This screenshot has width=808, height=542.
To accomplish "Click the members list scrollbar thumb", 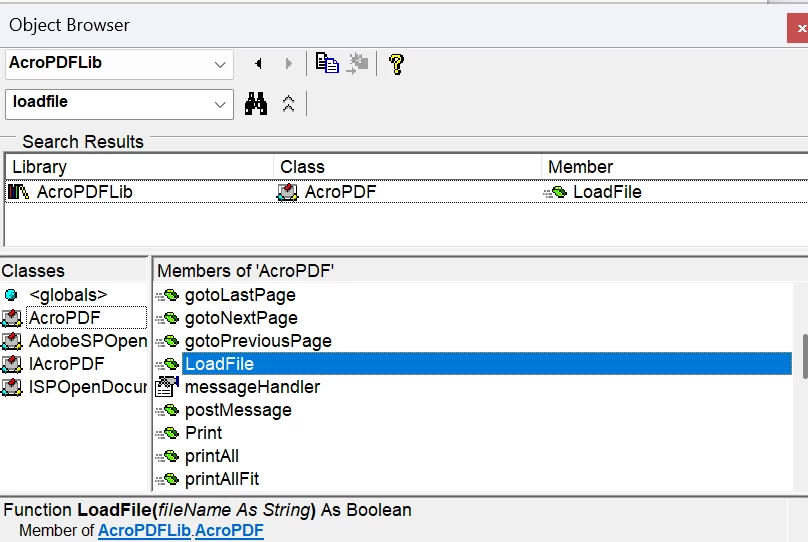I will (x=805, y=357).
